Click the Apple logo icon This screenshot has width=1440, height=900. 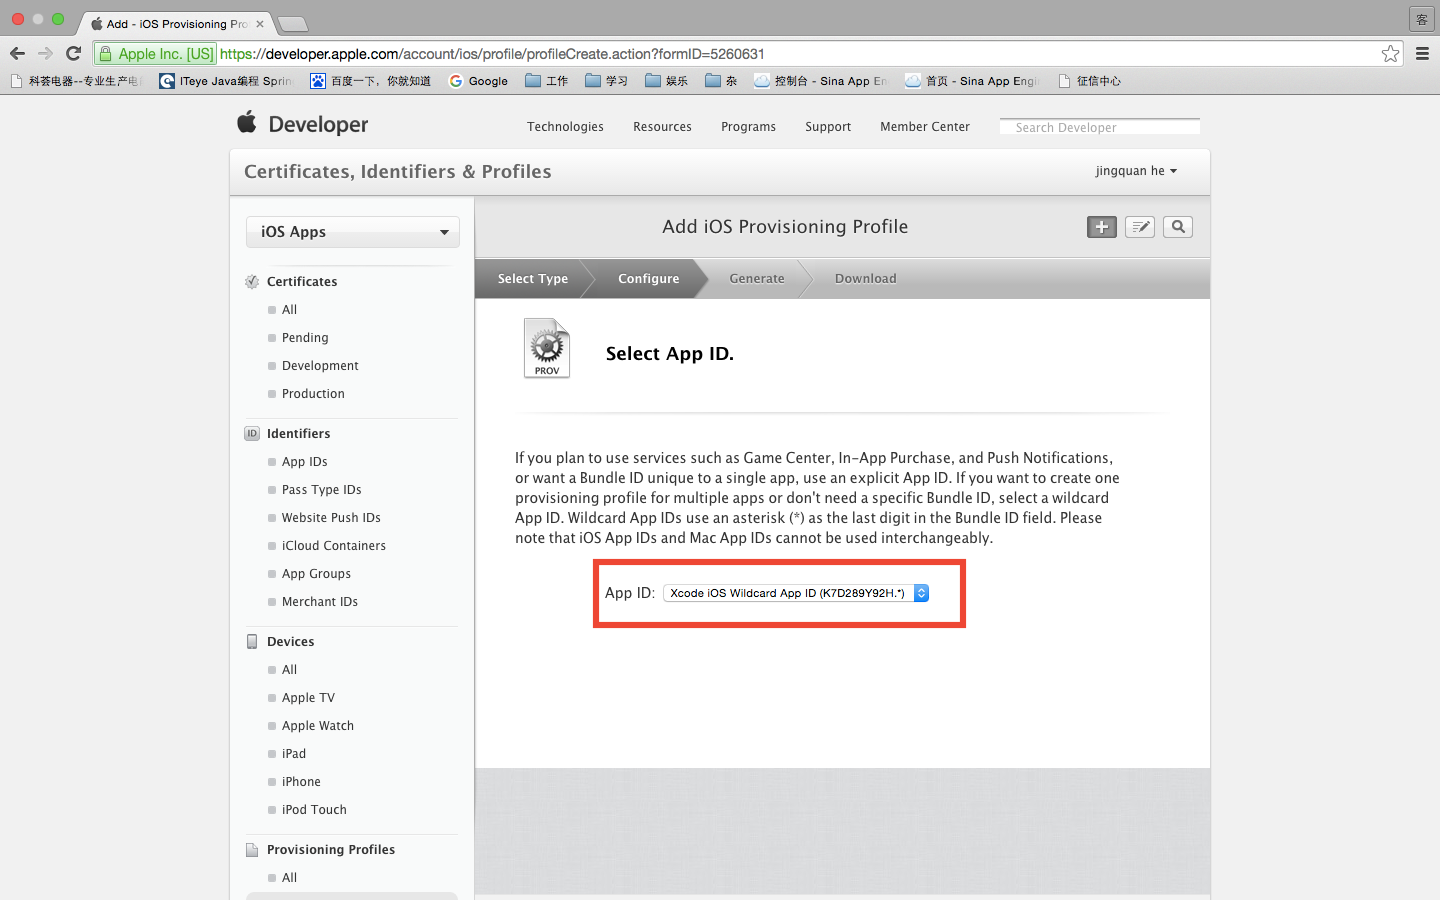pos(247,122)
